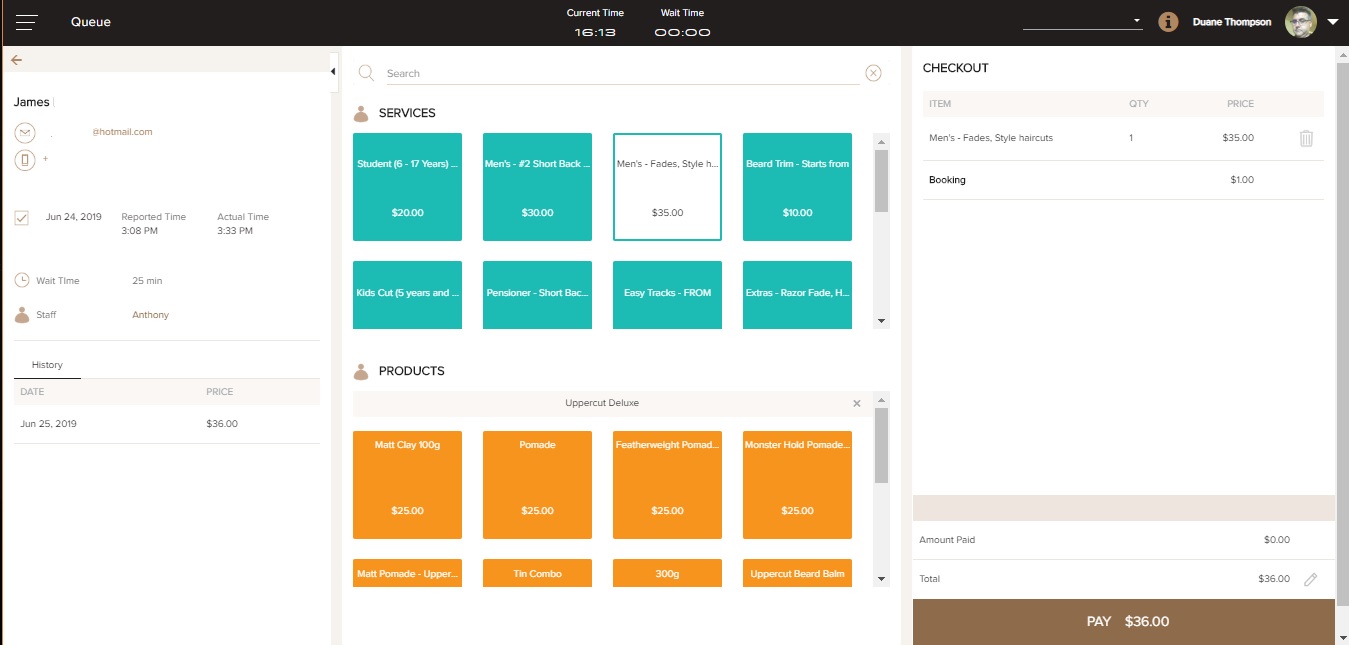Viewport: 1349px width, 645px height.
Task: Click into the Search input field
Action: (622, 73)
